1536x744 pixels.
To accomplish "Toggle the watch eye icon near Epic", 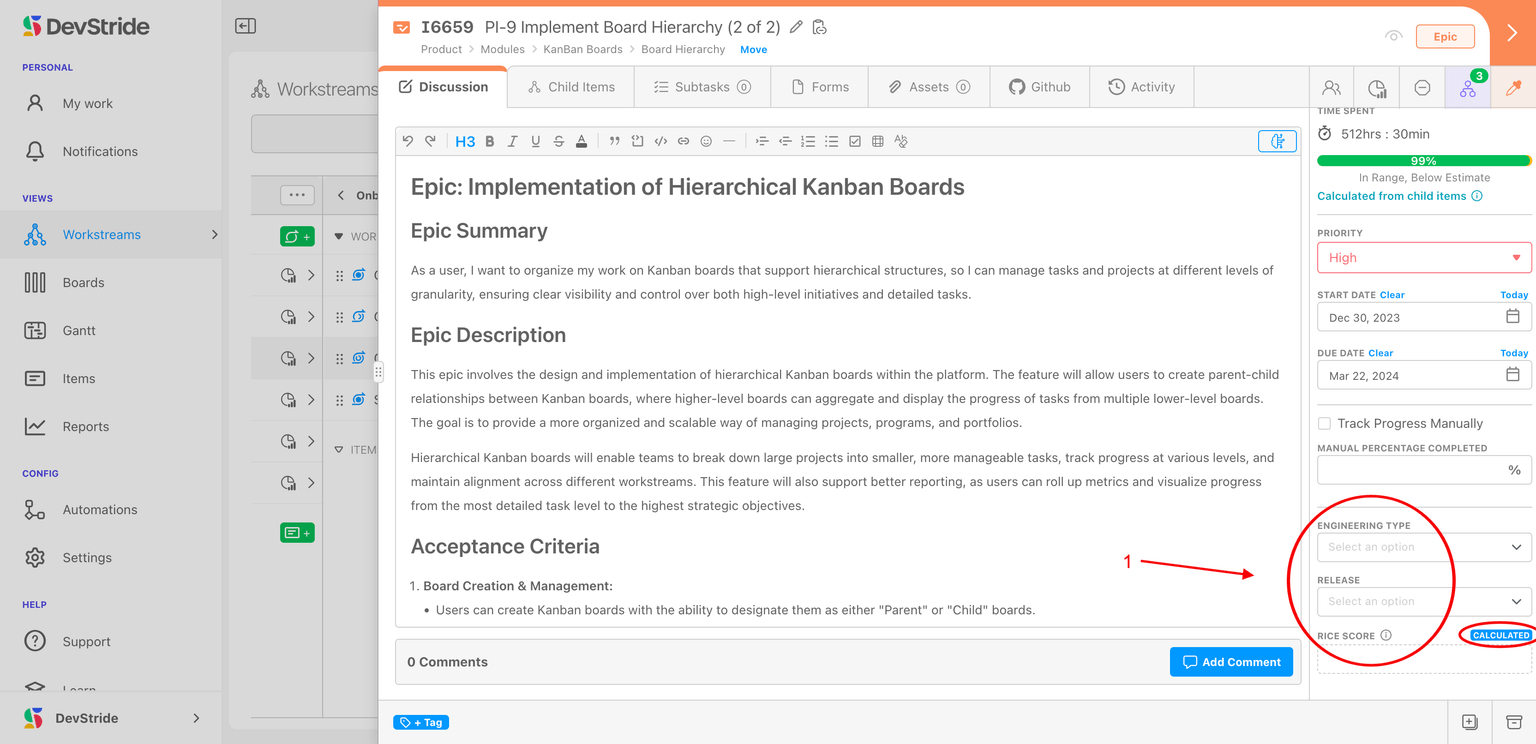I will tap(1393, 36).
